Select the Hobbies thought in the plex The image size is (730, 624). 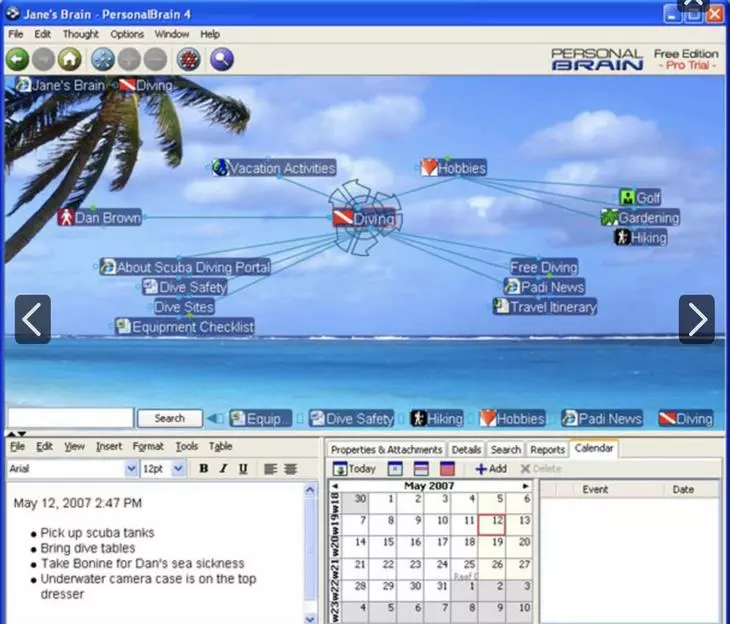453,168
